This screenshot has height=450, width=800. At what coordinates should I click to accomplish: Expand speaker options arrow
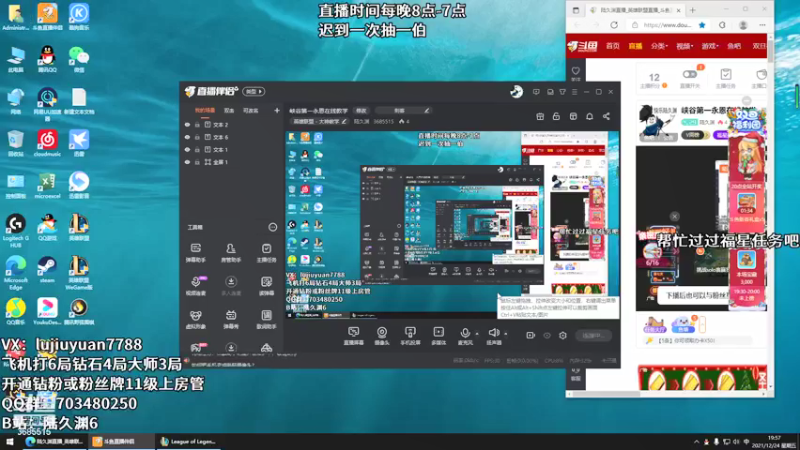pyautogui.click(x=506, y=334)
